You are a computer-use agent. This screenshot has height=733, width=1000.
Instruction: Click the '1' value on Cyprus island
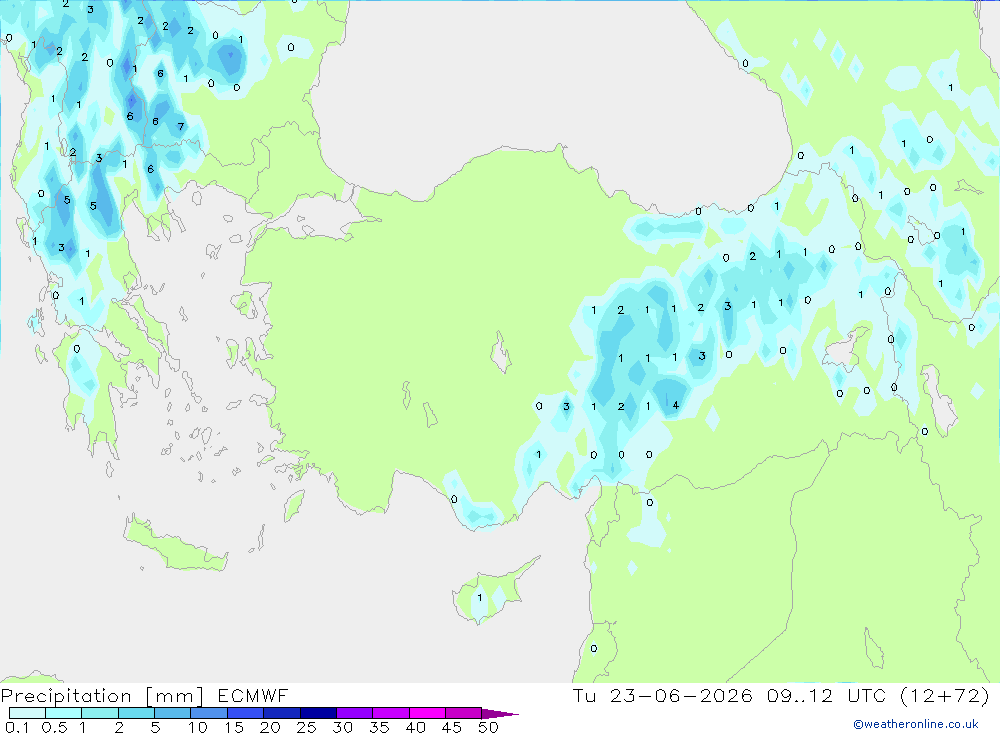480,598
